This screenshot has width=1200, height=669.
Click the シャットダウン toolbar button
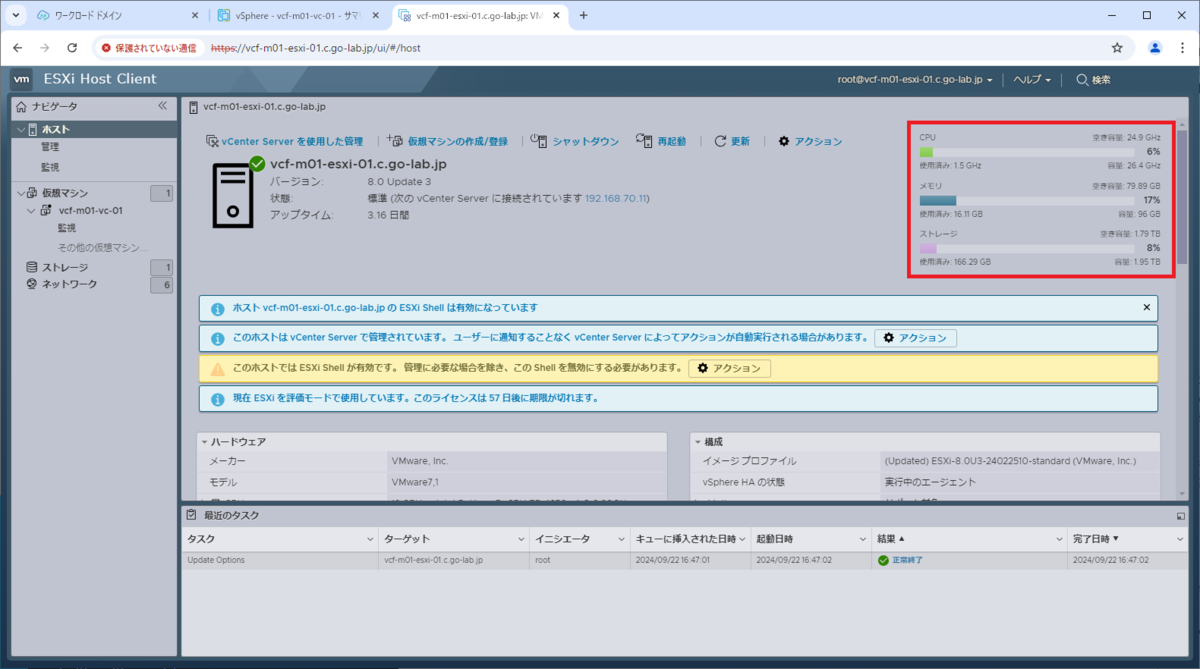pyautogui.click(x=575, y=142)
